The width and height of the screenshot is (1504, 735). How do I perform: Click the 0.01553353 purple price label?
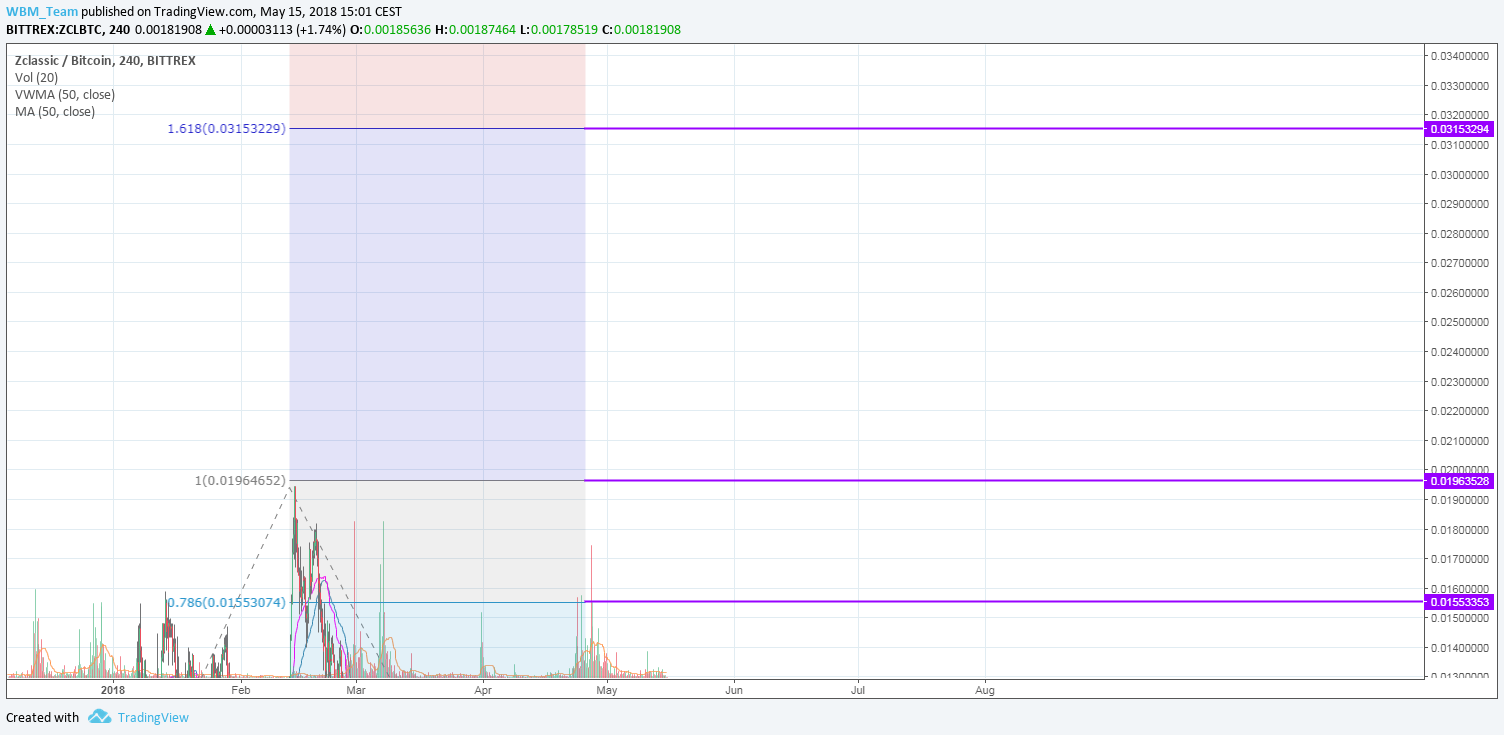tap(1461, 602)
